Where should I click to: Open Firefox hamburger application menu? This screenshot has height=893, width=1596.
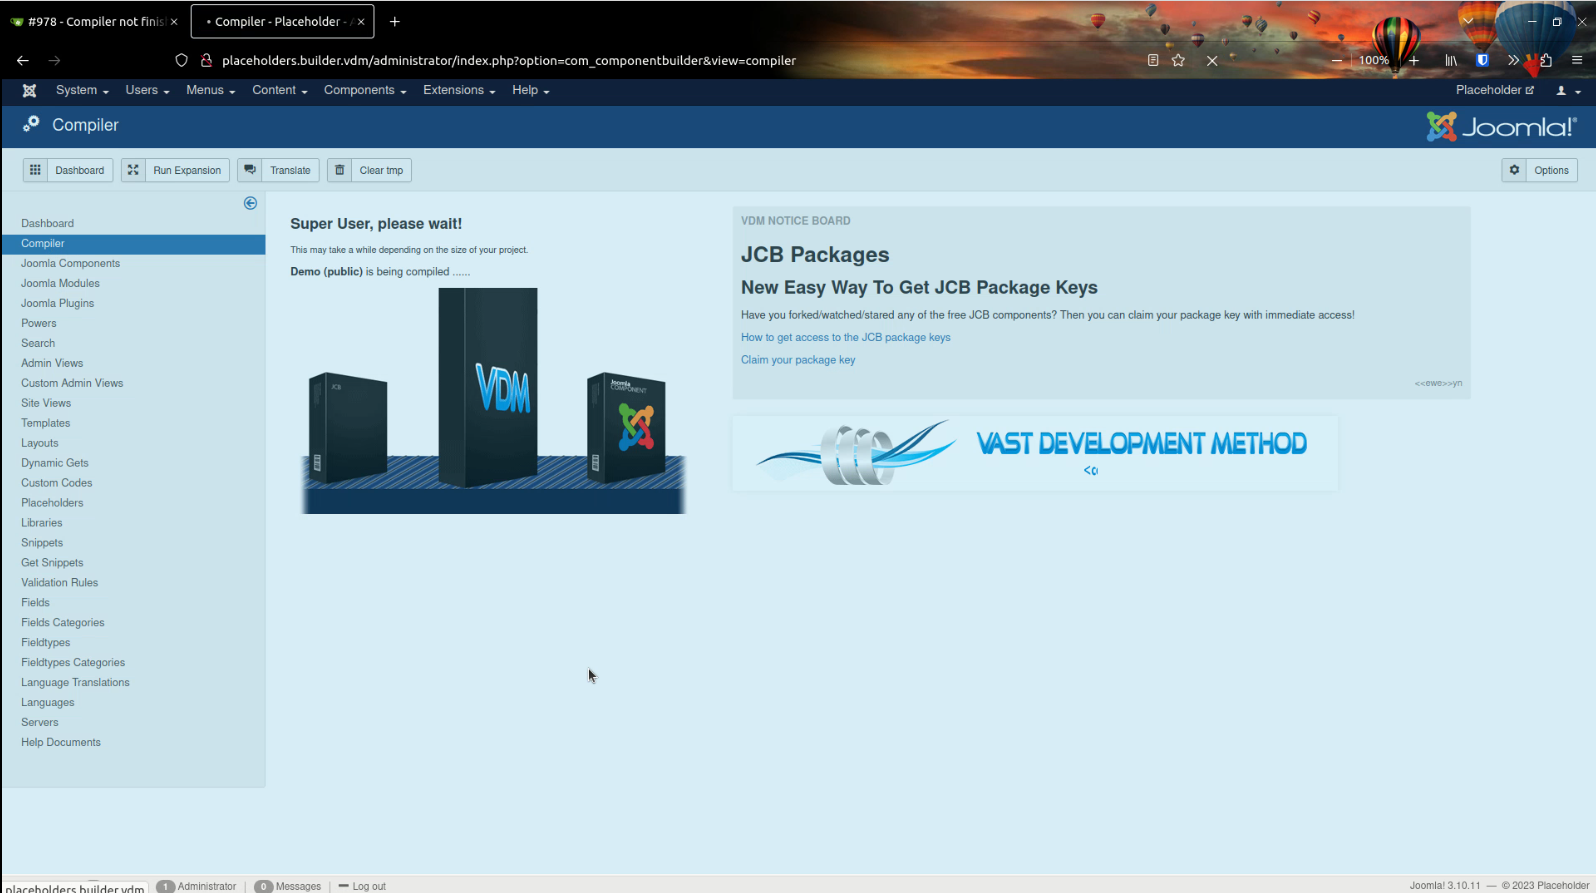pos(1577,60)
